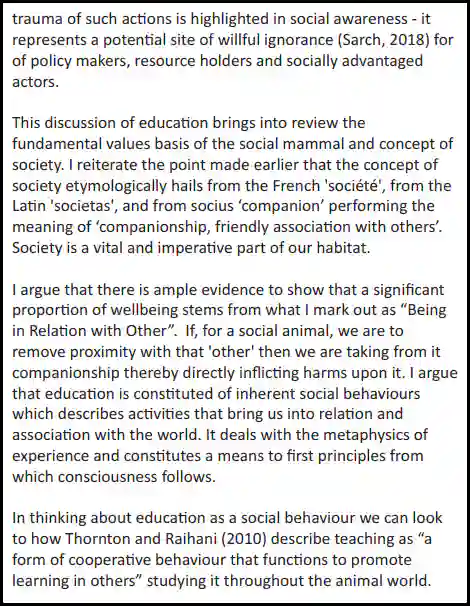Click the phrase 'which consciousness follows'

point(114,477)
